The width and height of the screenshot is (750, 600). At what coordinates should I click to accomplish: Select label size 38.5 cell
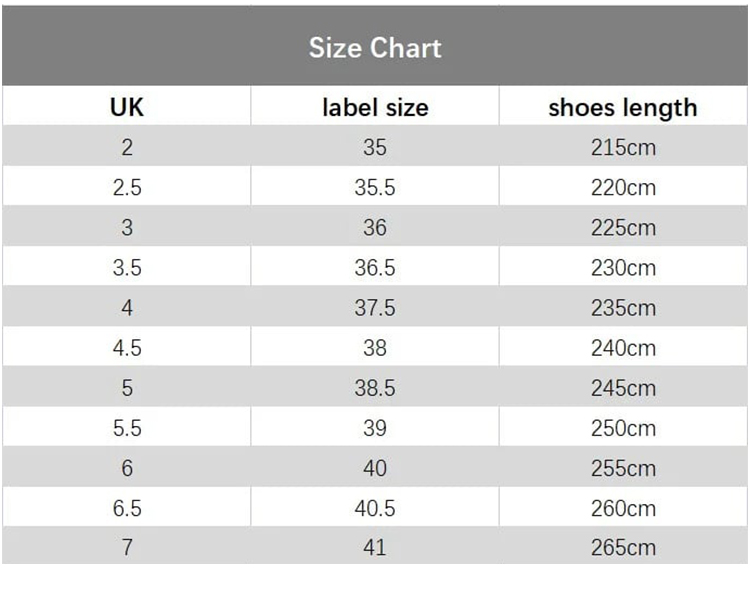(375, 387)
